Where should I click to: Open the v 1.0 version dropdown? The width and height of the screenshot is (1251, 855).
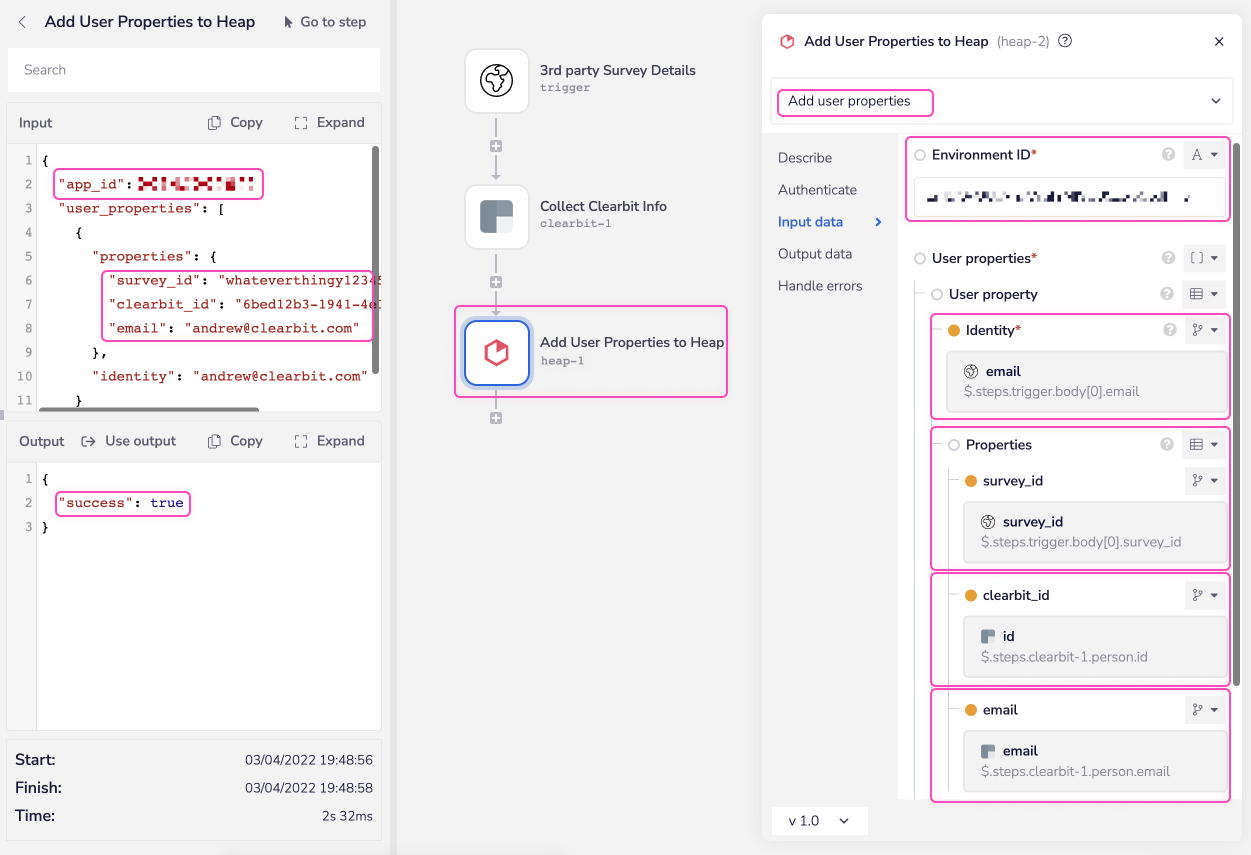click(819, 821)
